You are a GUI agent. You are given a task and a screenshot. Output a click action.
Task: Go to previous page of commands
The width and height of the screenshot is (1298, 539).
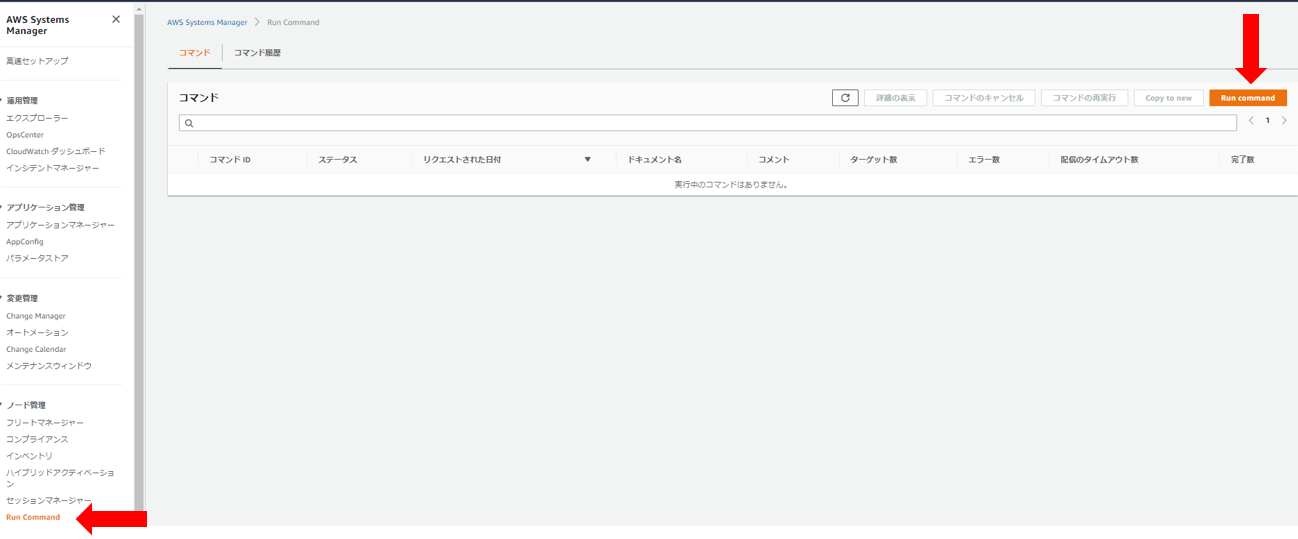pyautogui.click(x=1250, y=121)
